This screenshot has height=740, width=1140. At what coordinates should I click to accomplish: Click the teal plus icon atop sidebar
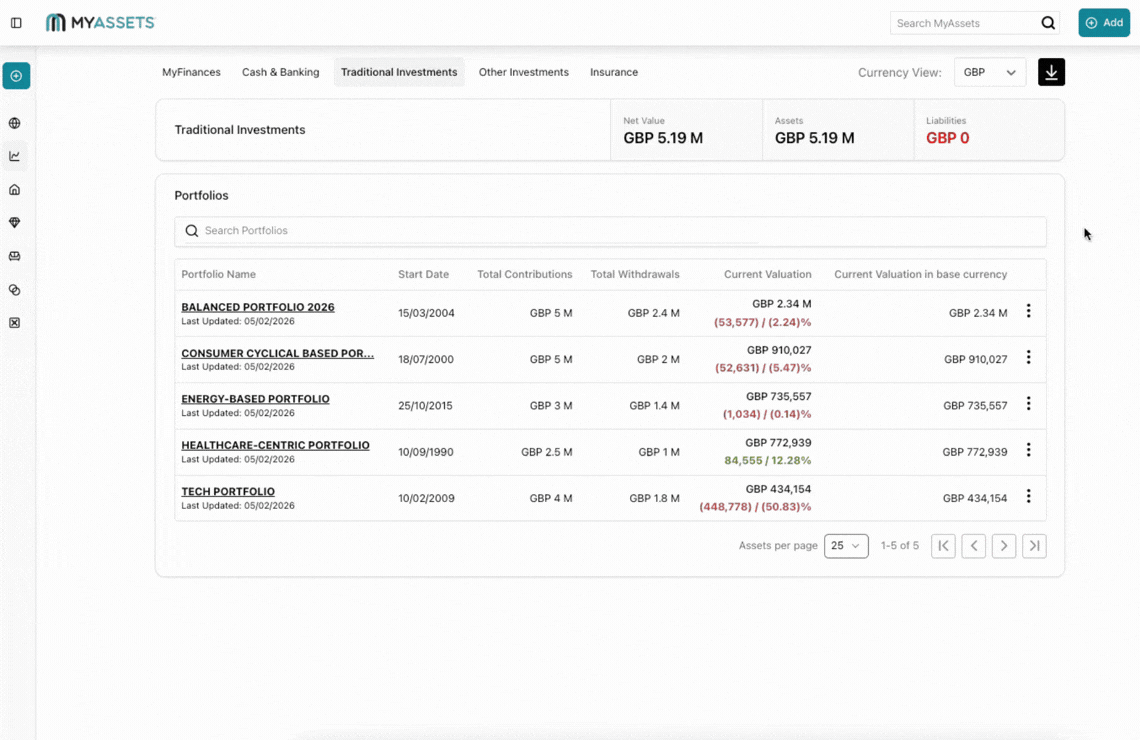coord(15,75)
